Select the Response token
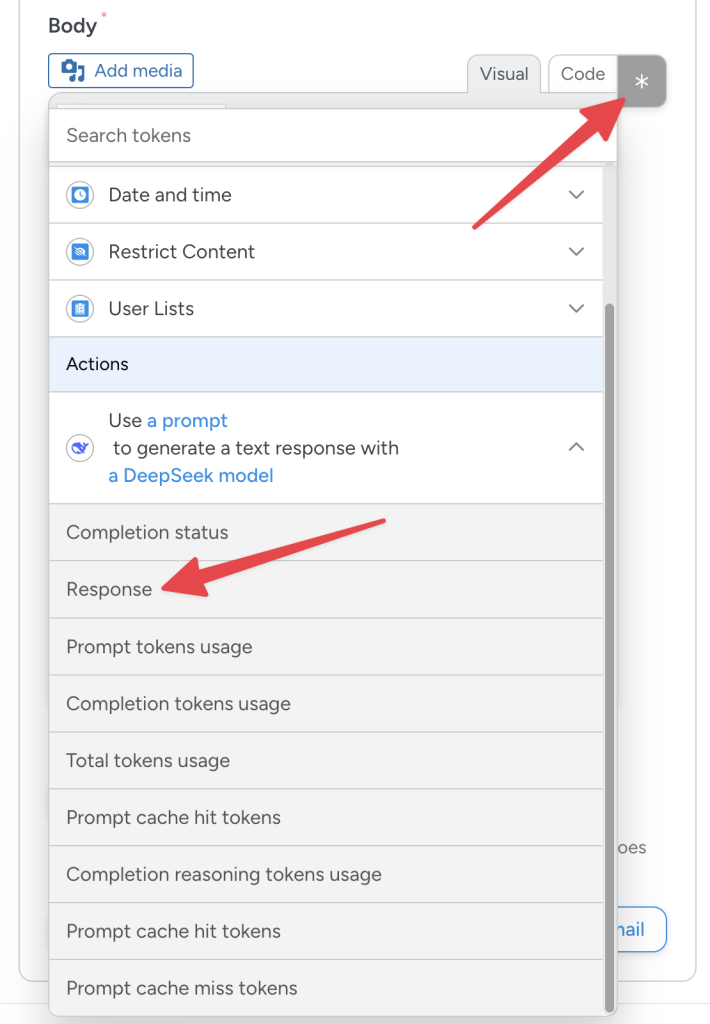Screen dimensions: 710x1024 pyautogui.click(x=109, y=589)
